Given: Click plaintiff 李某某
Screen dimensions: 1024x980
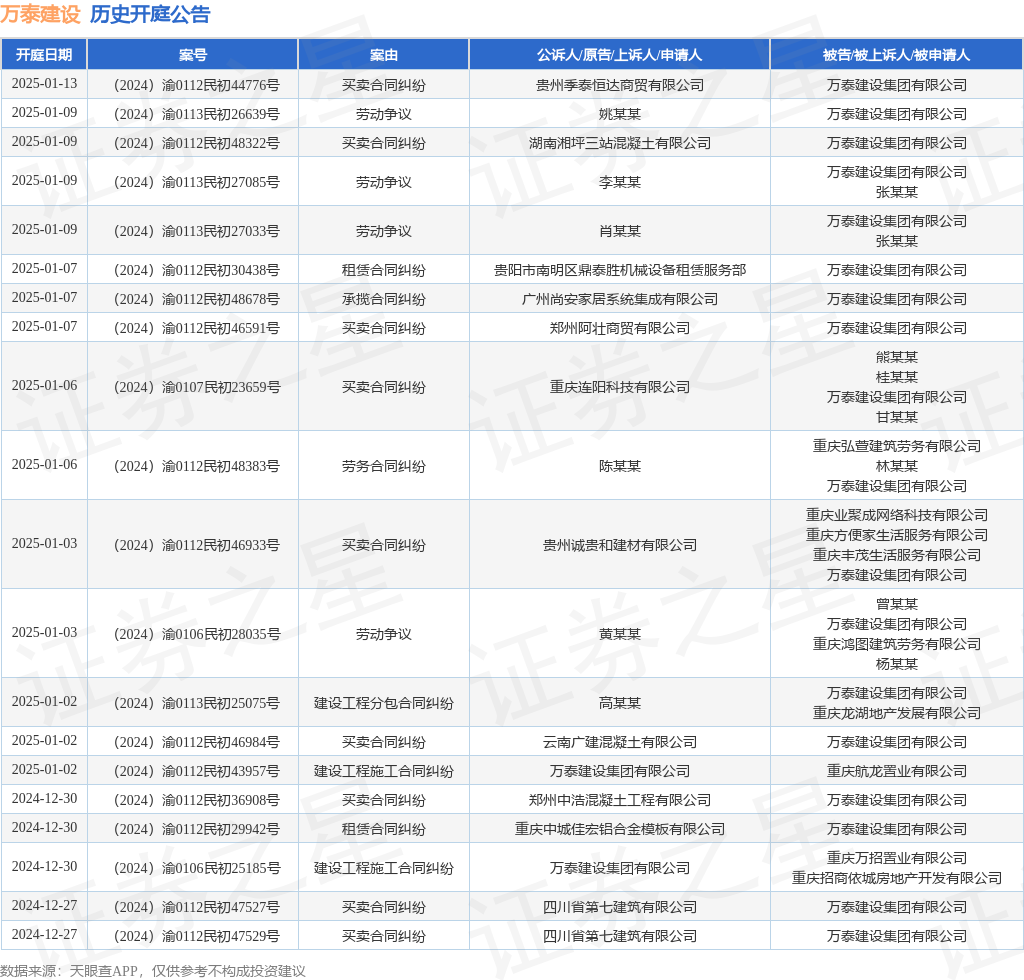Looking at the screenshot, I should tap(620, 182).
